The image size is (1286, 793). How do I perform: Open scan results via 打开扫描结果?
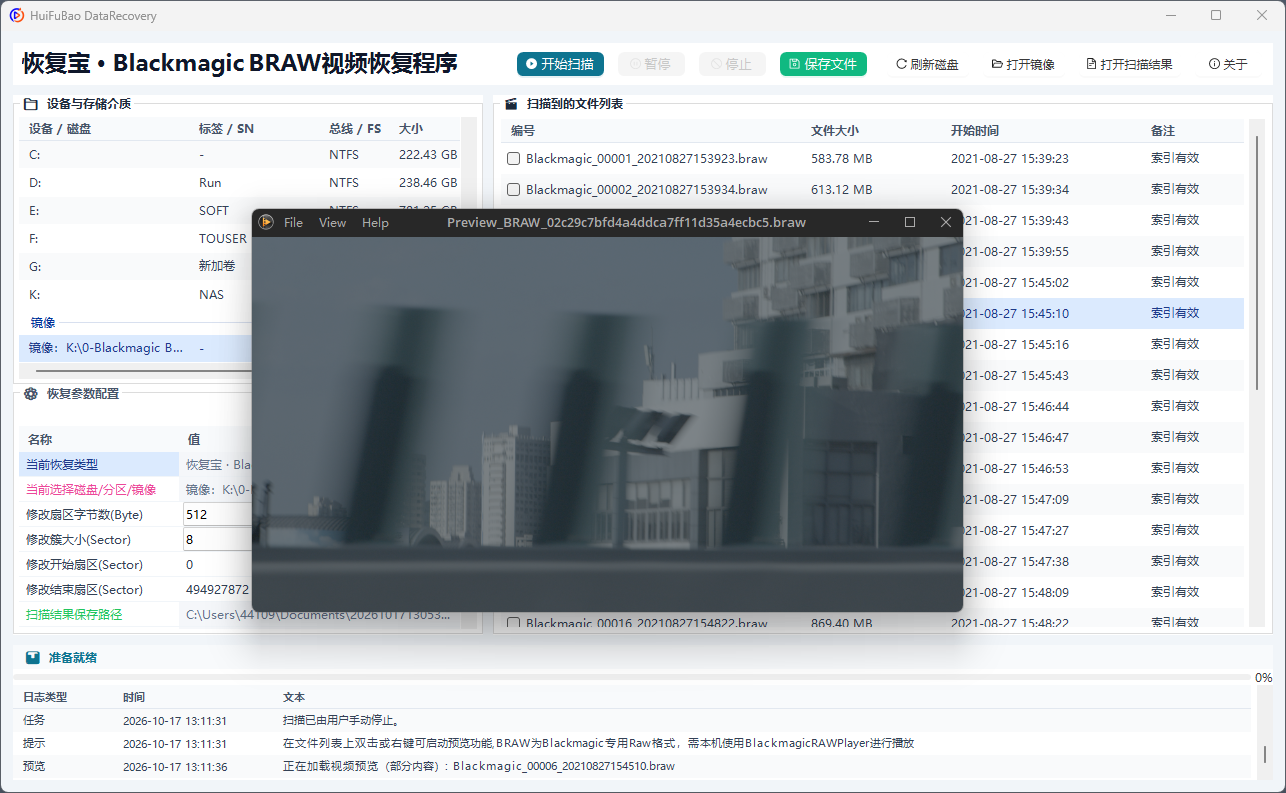click(1129, 64)
